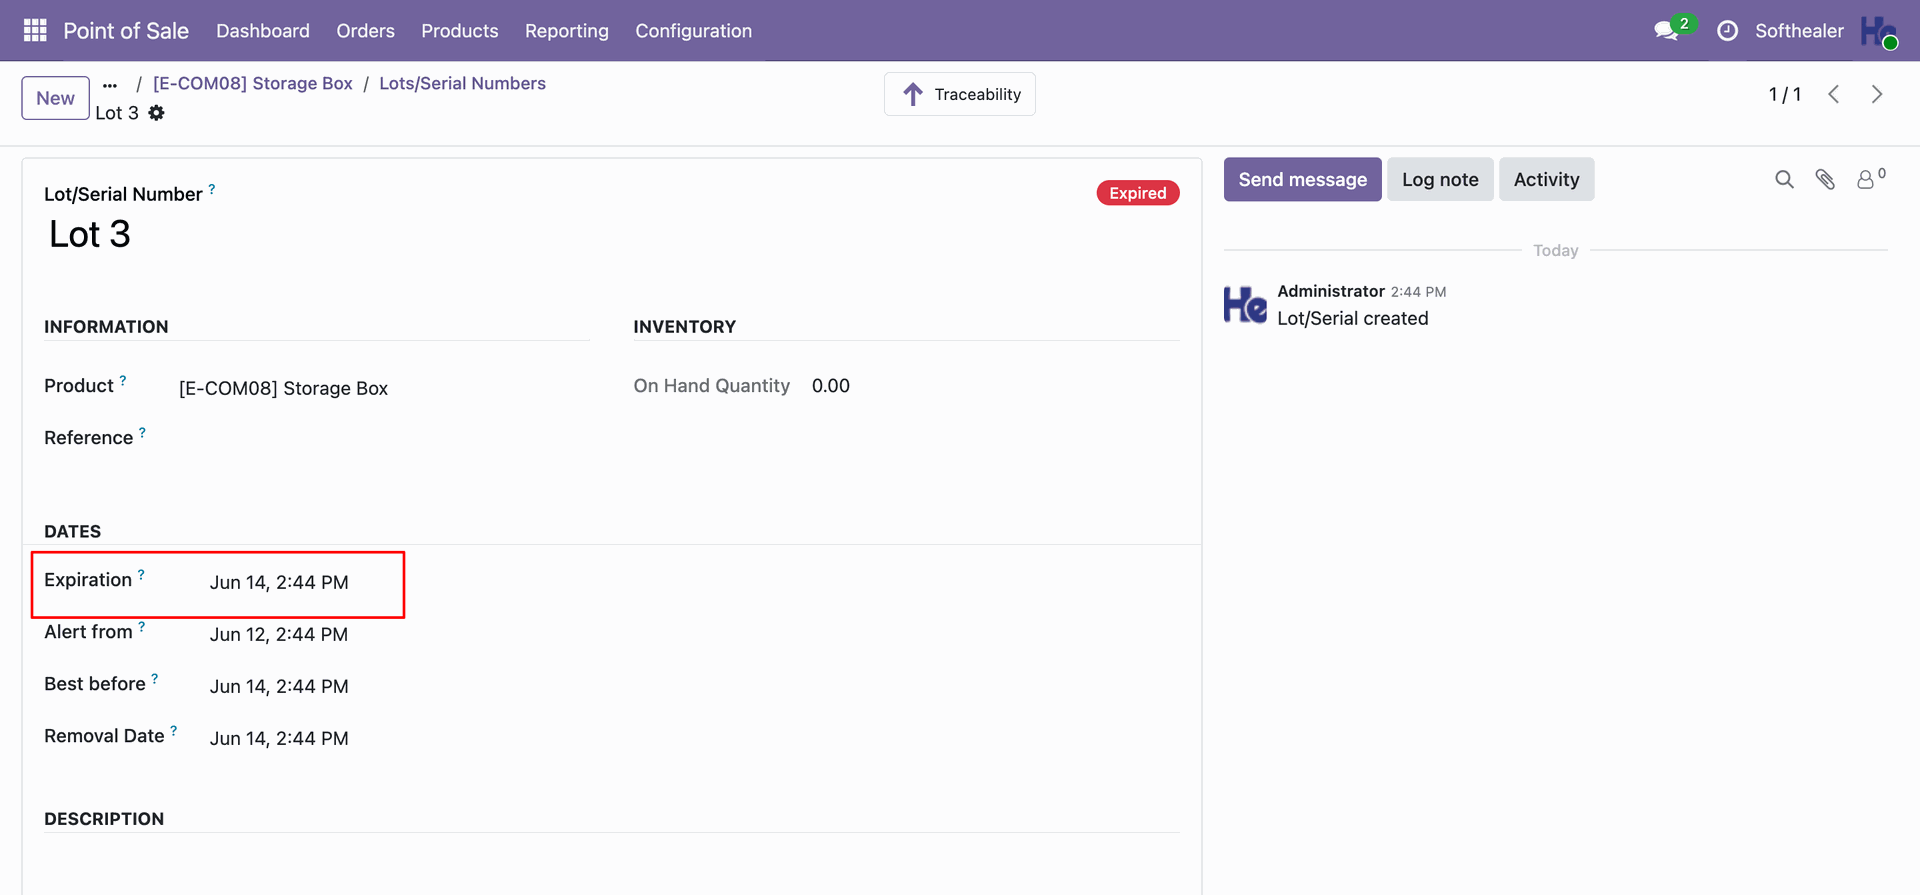The image size is (1920, 895).
Task: Go to the previous record arrow
Action: click(1834, 94)
